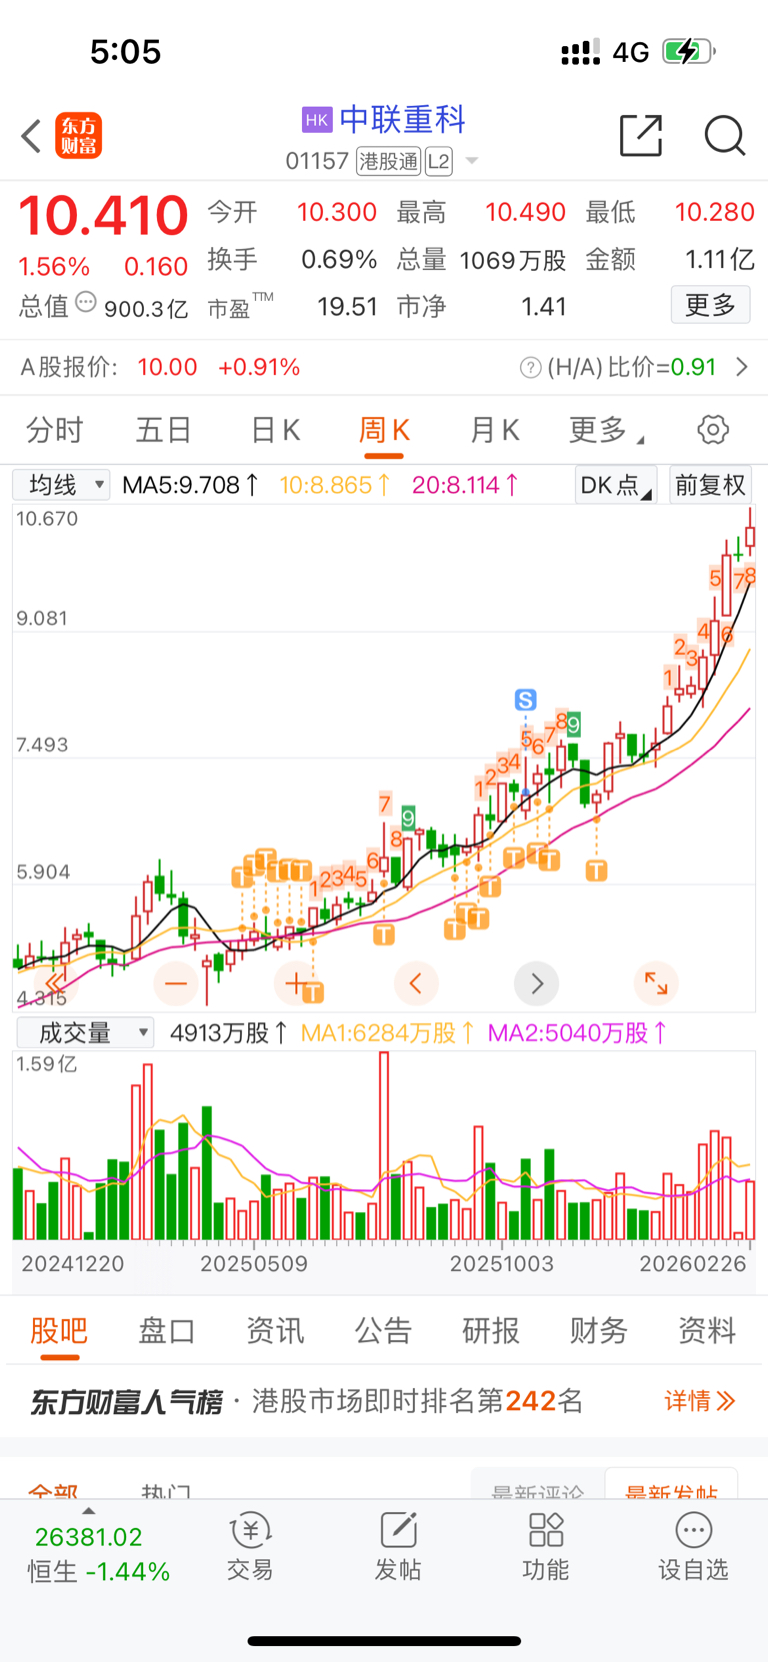Open the 东方财富 logo icon

78,136
